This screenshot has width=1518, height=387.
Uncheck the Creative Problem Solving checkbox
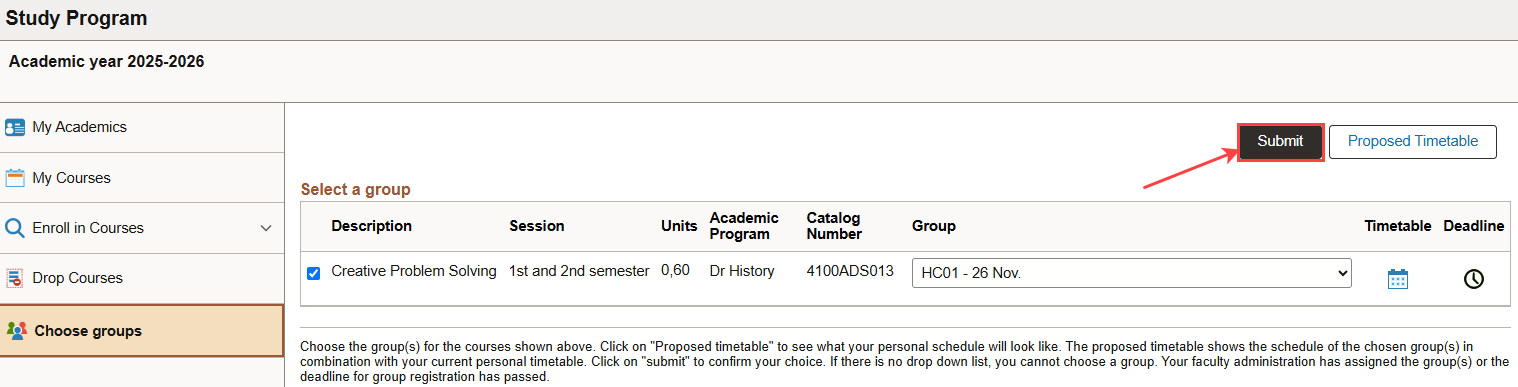point(314,273)
